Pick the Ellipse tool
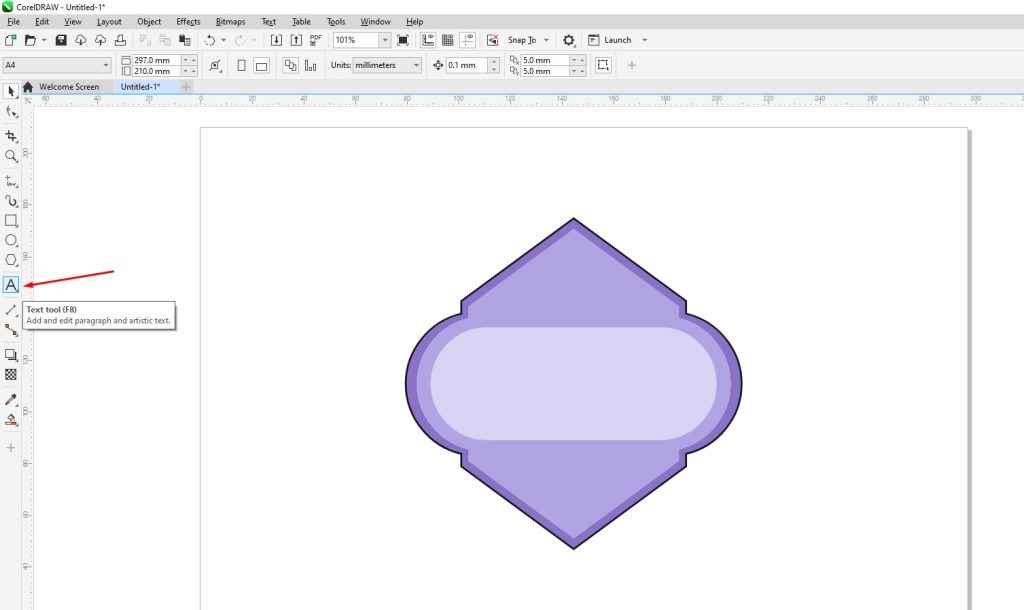Image resolution: width=1024 pixels, height=610 pixels. tap(11, 240)
